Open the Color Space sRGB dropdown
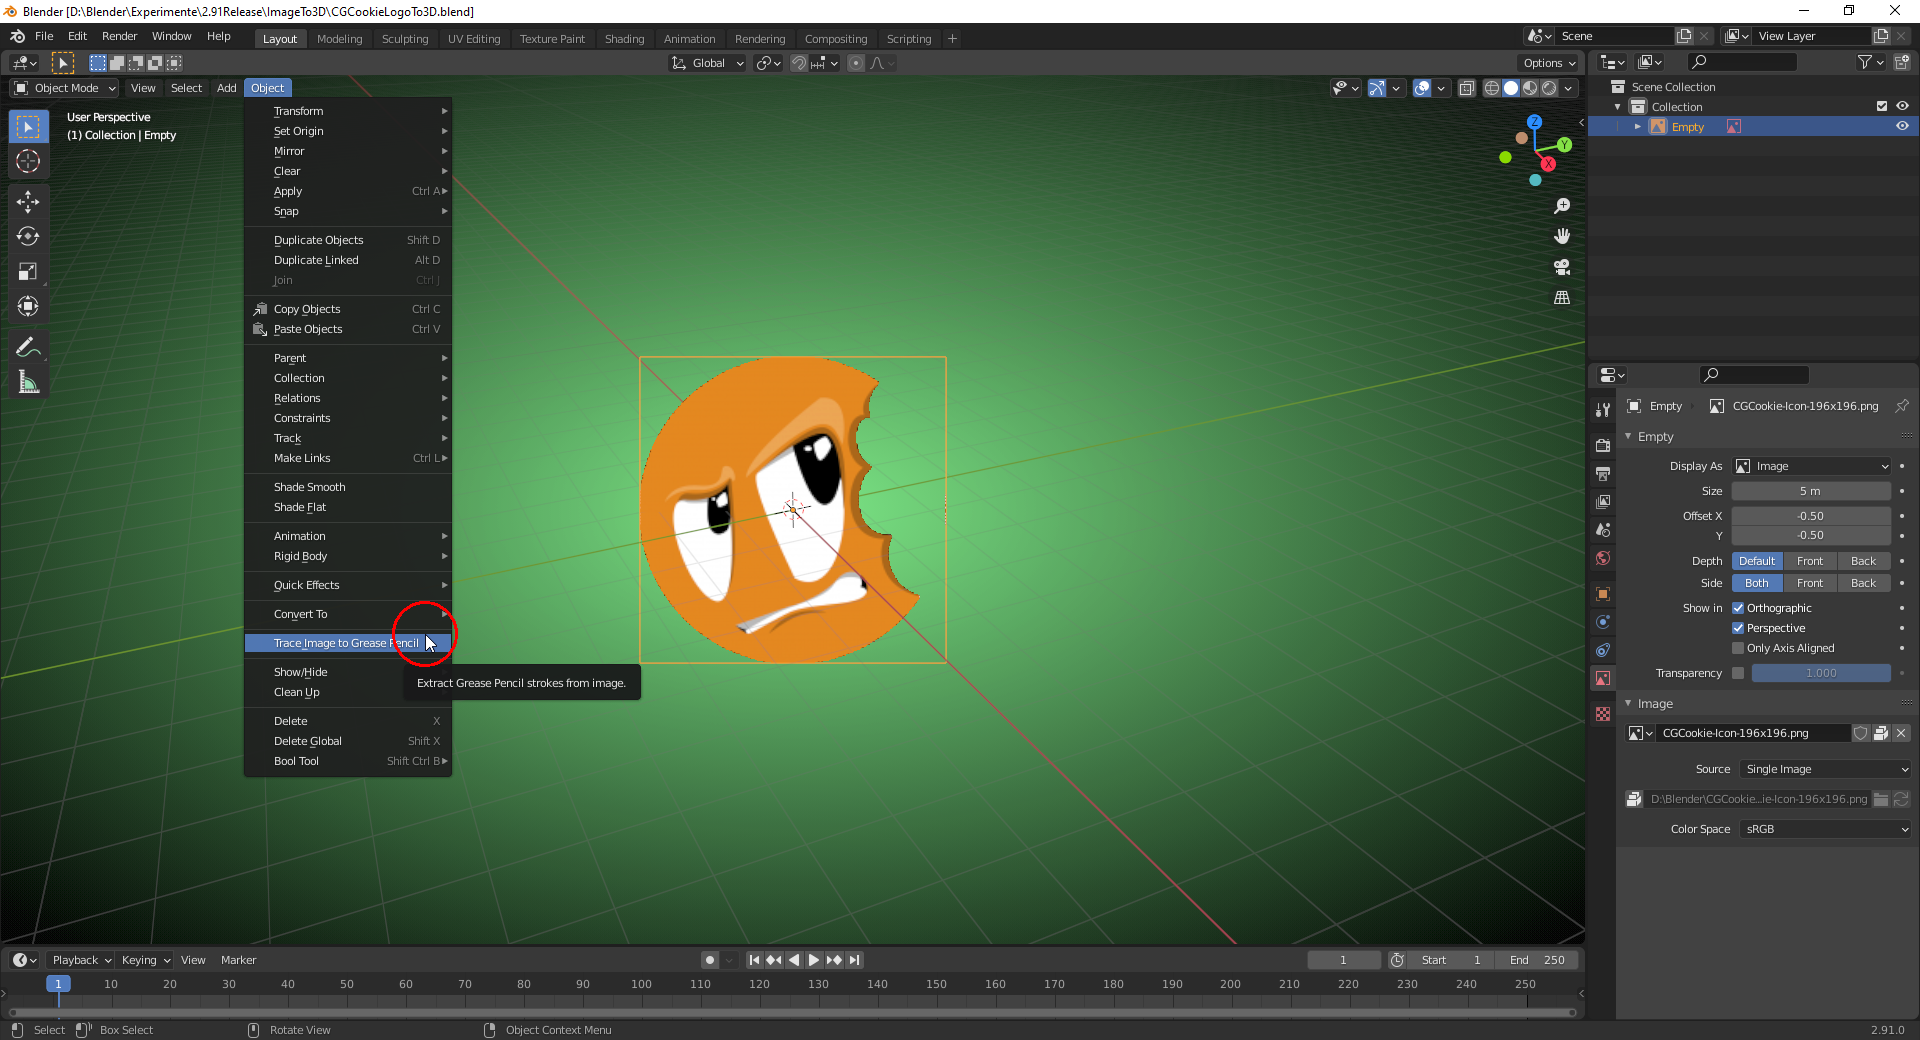Image resolution: width=1920 pixels, height=1040 pixels. tap(1826, 829)
